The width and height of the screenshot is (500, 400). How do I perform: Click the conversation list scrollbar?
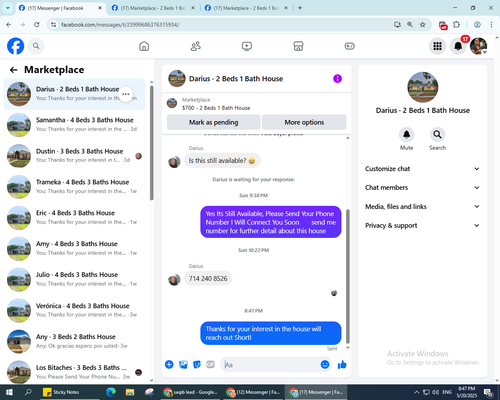(x=152, y=143)
